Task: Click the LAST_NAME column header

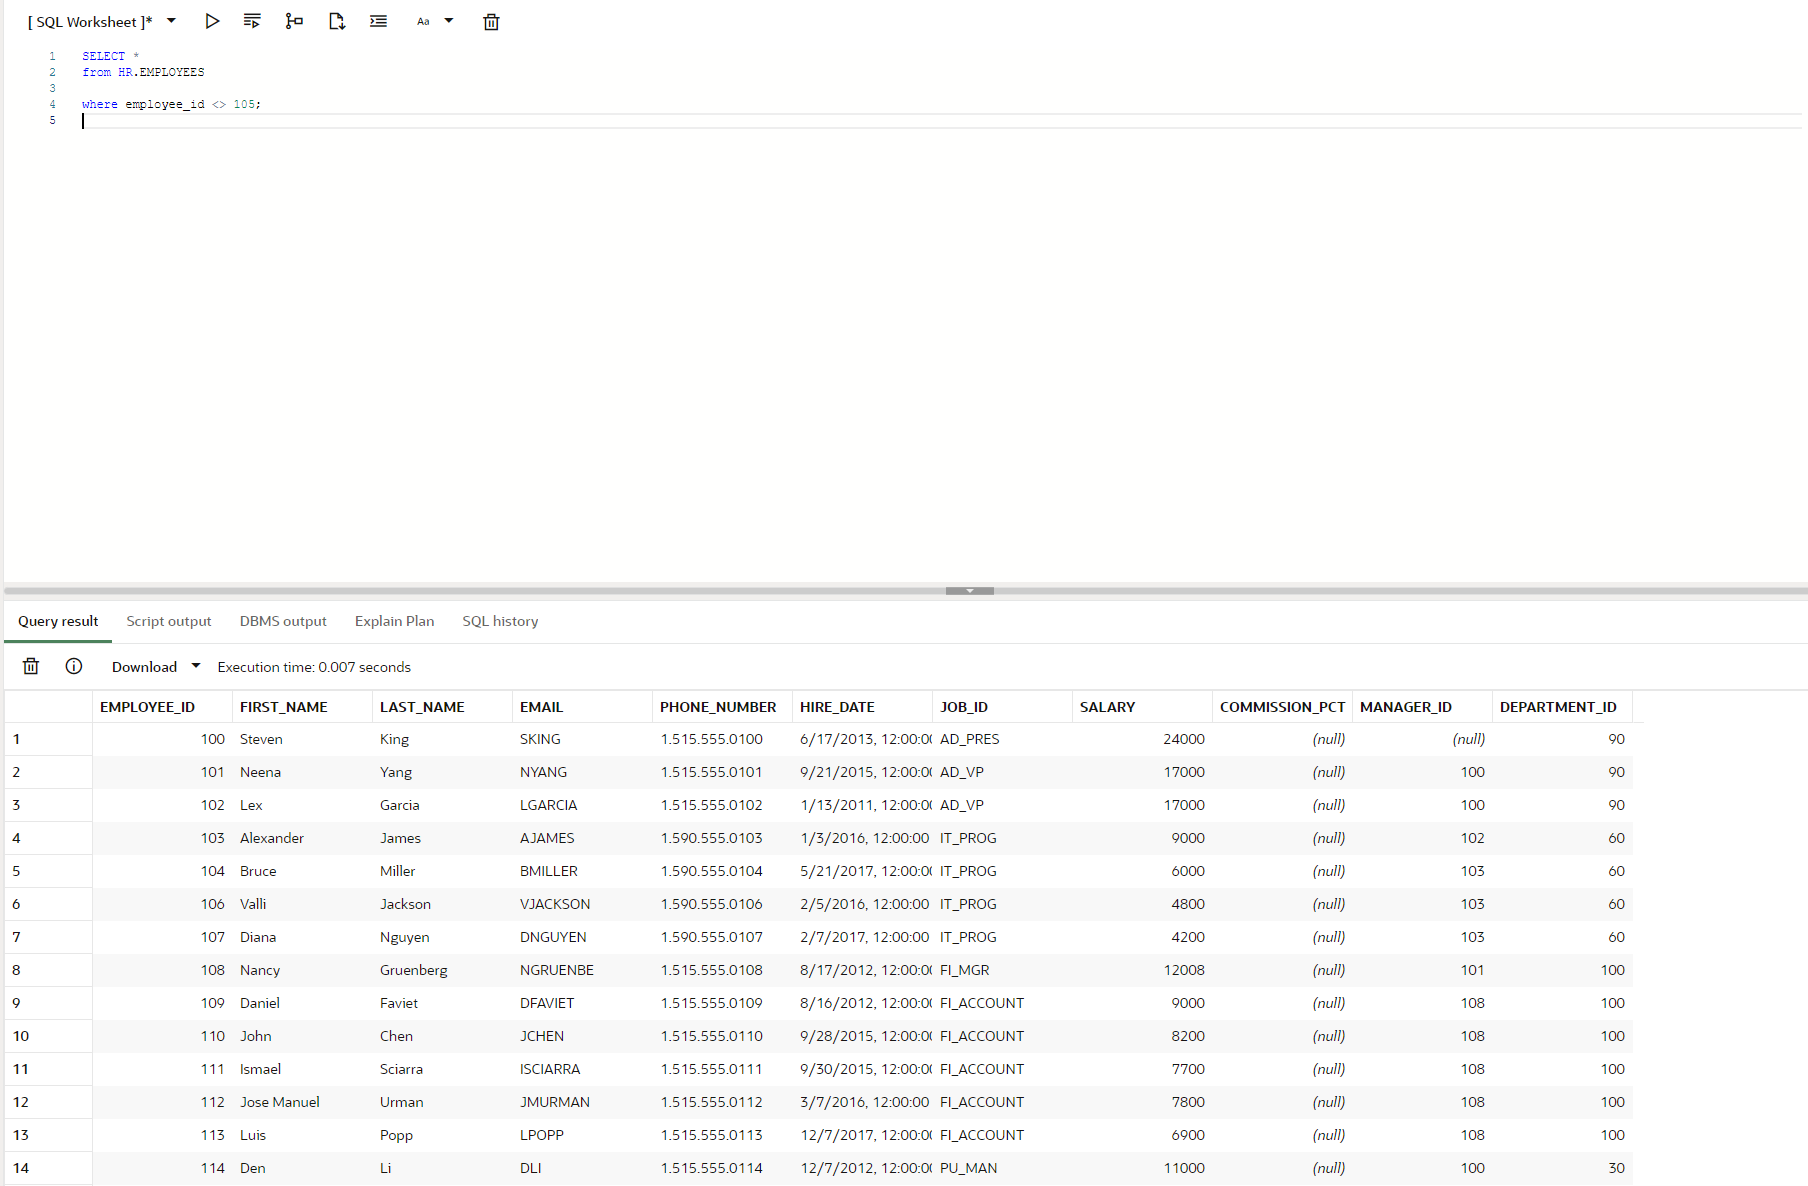Action: coord(442,707)
